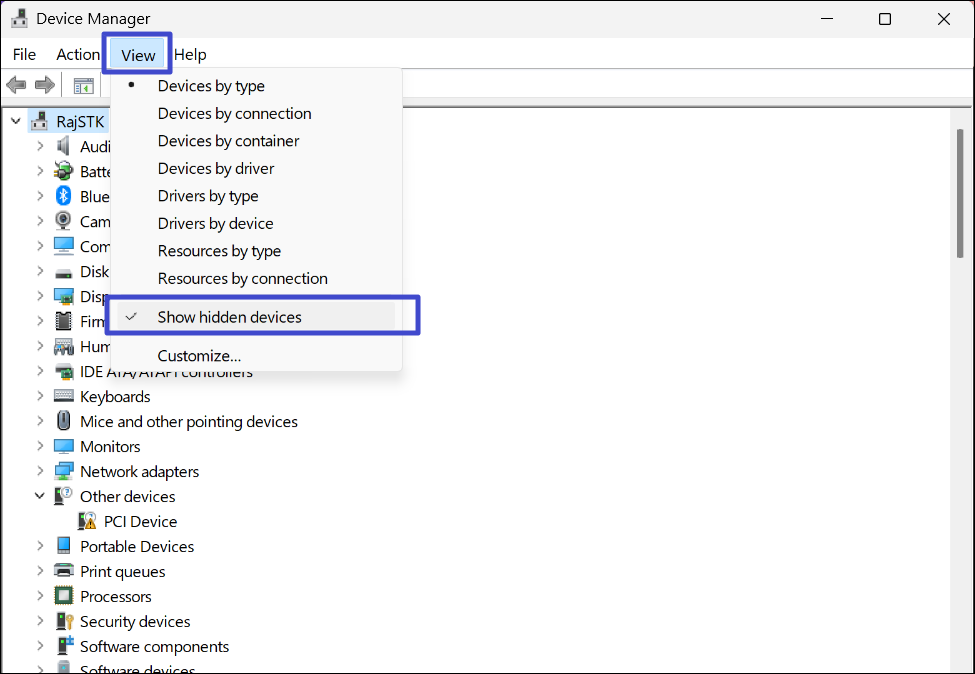Click the Bluetooth category icon
Viewport: 975px width, 674px height.
63,196
